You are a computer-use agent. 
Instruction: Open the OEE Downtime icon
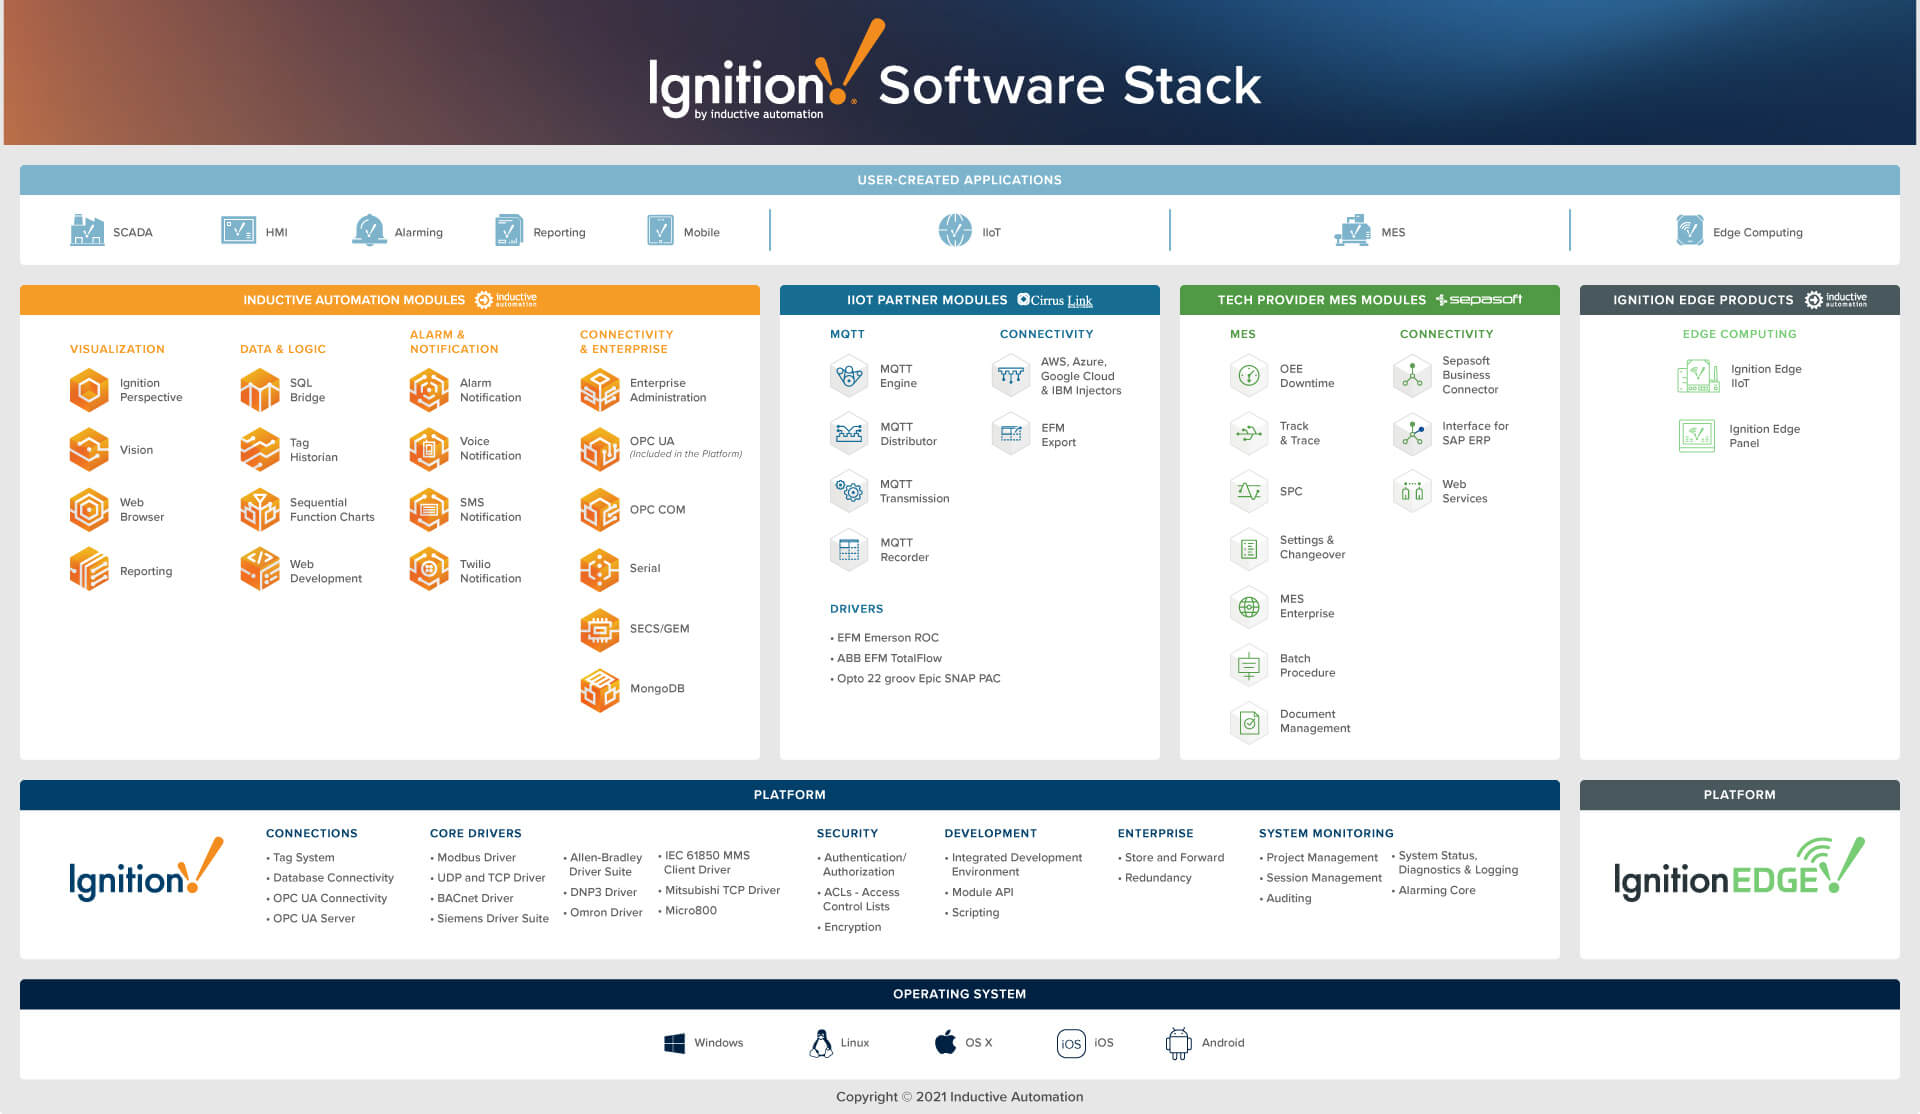tap(1249, 375)
